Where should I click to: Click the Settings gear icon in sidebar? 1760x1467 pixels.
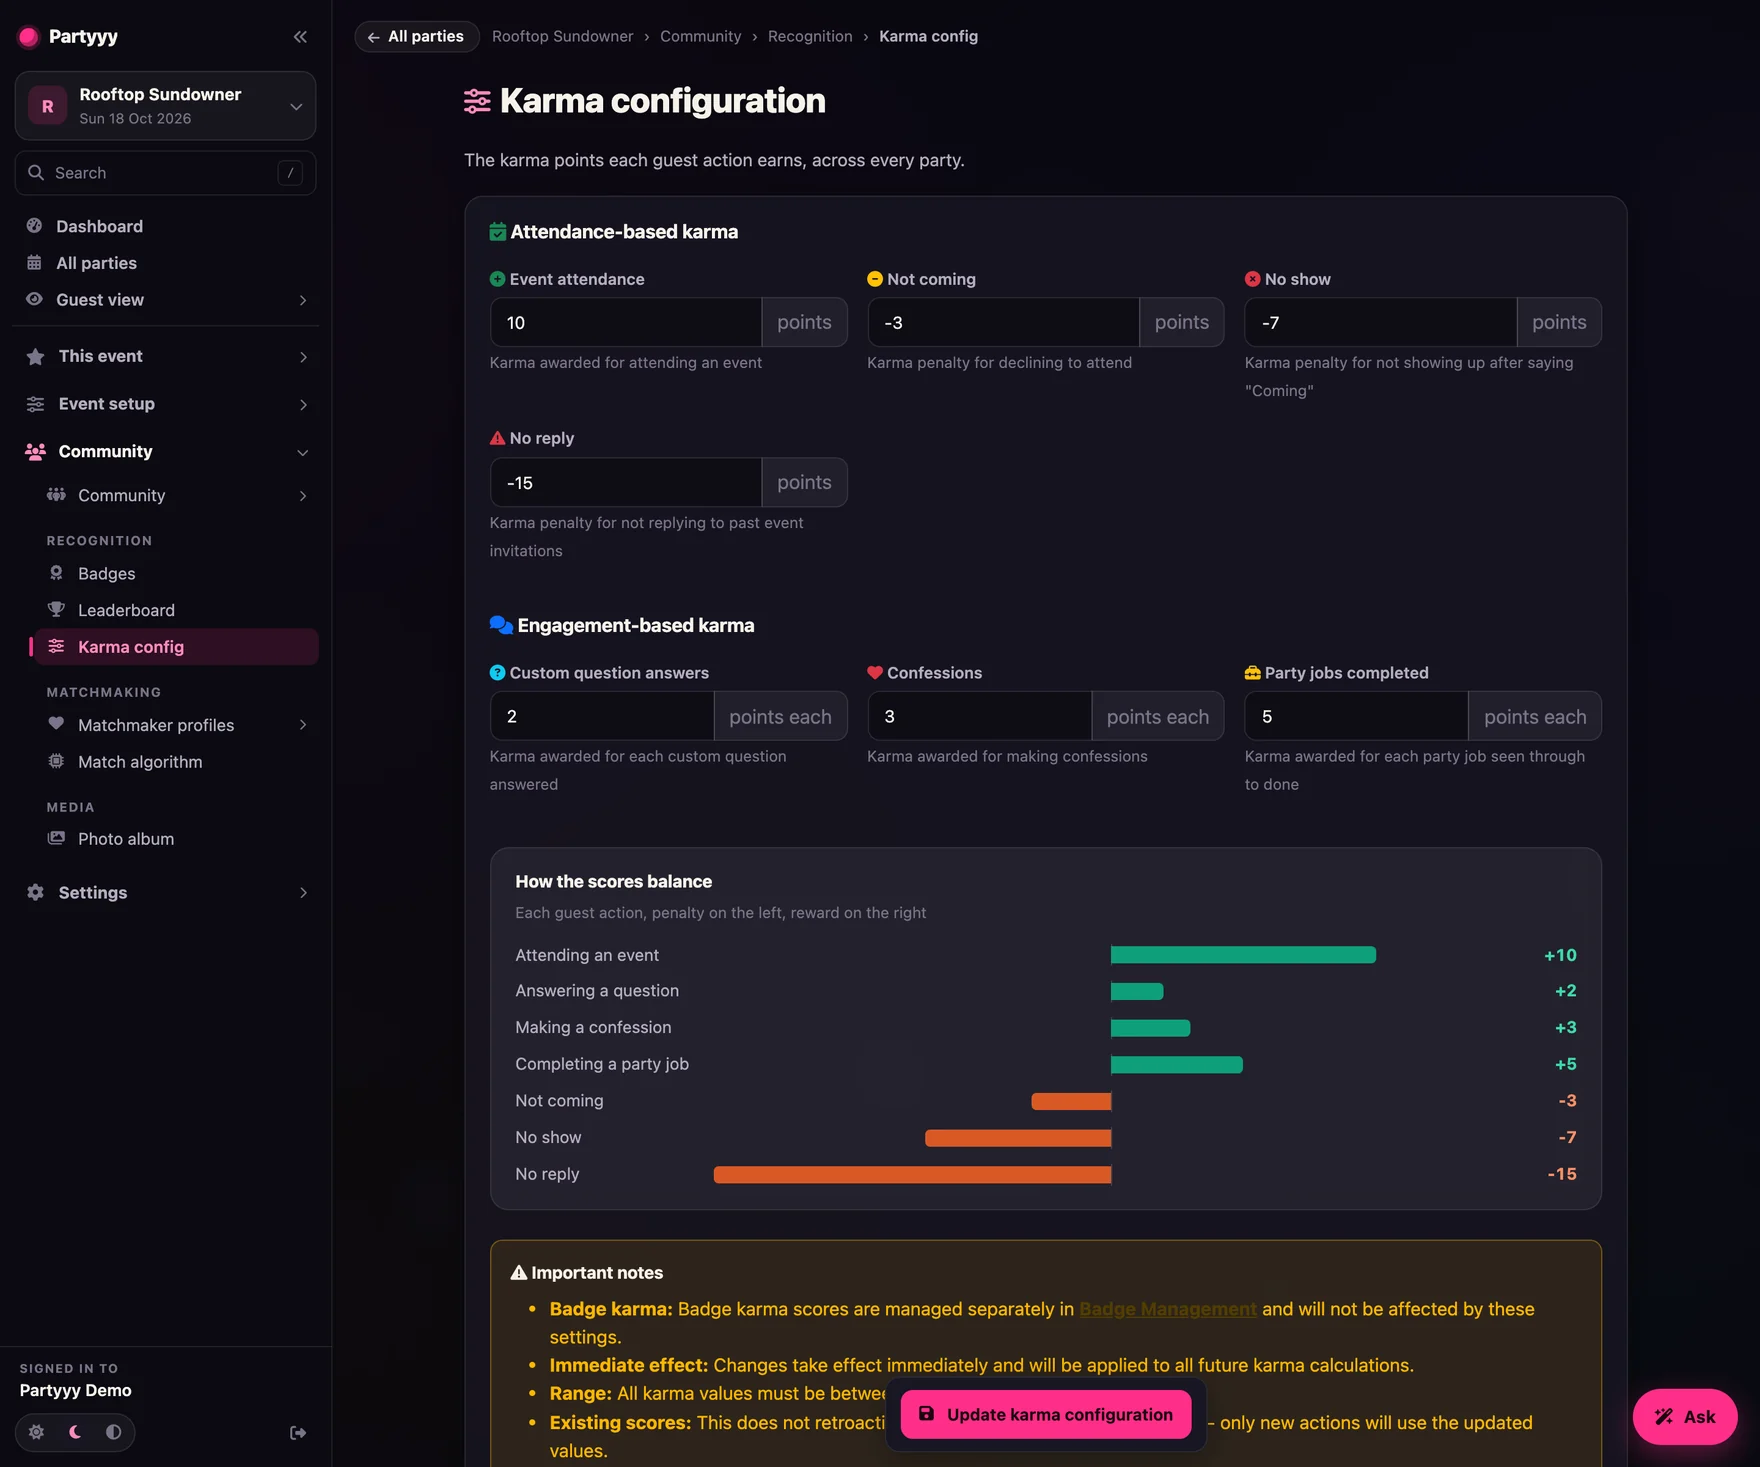click(36, 892)
